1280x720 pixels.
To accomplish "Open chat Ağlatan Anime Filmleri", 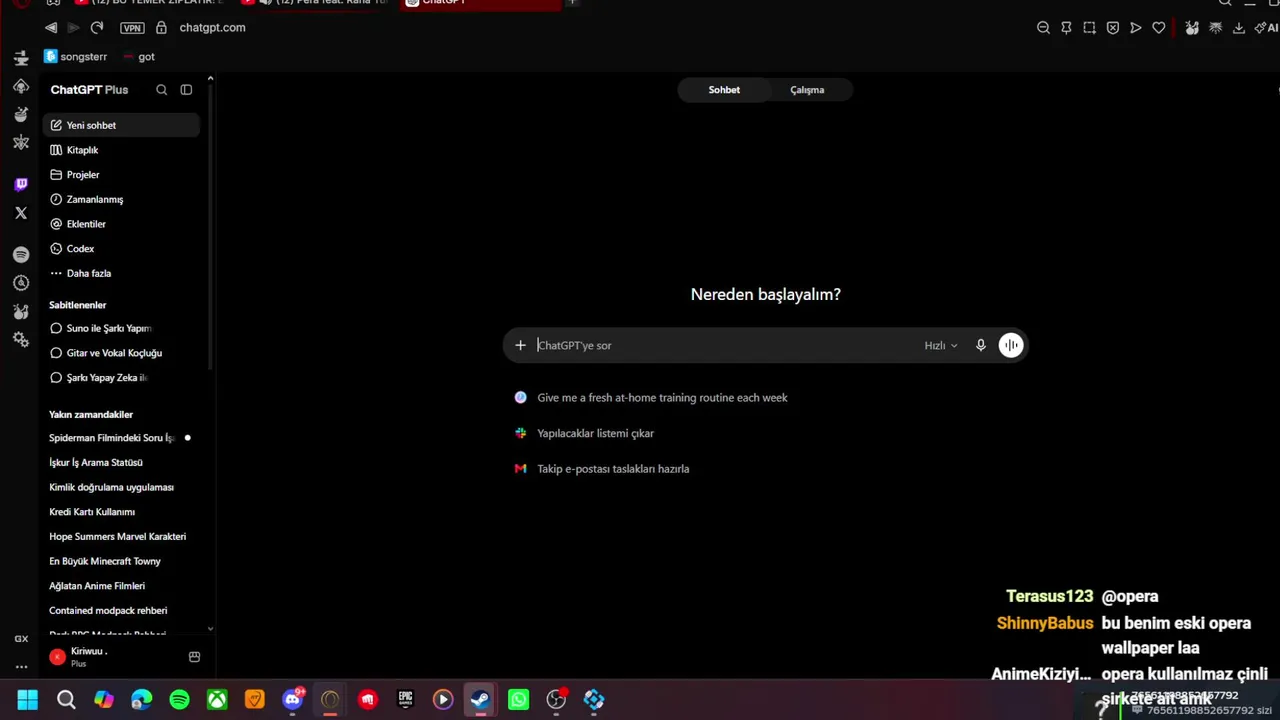I will 122,586.
